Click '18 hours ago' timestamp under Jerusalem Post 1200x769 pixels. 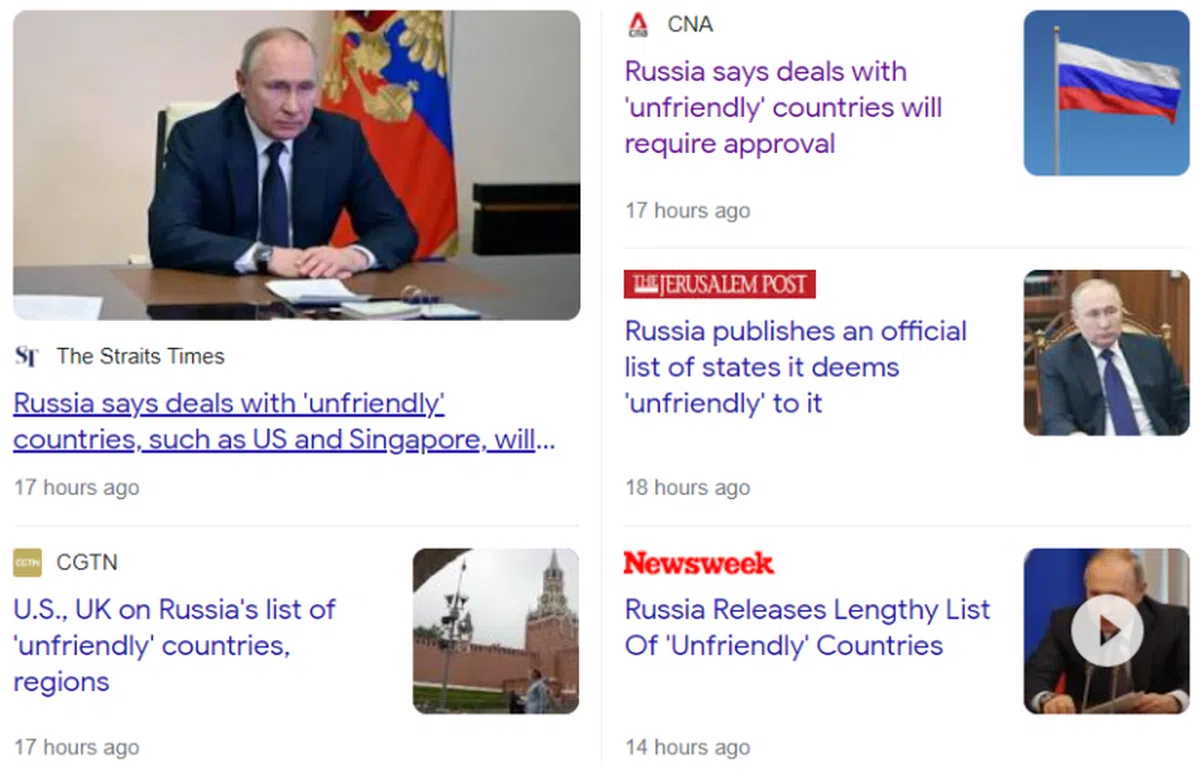point(688,488)
